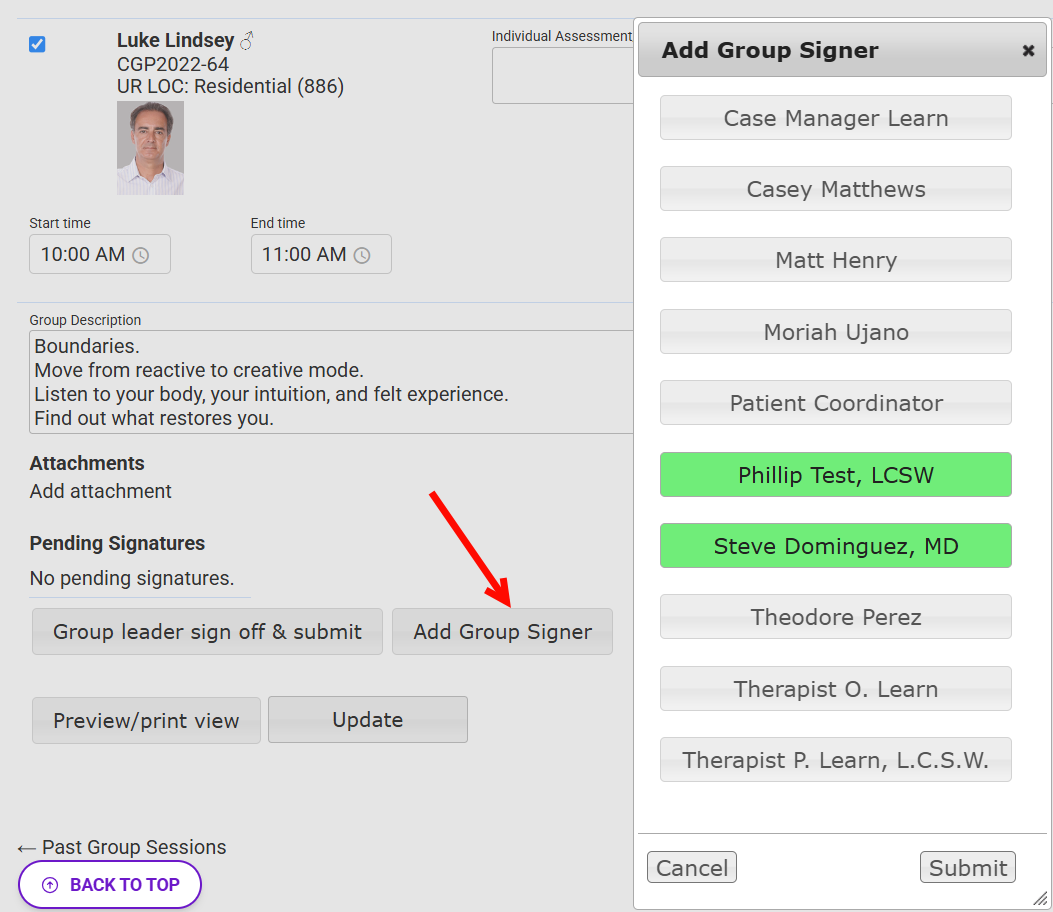Submit the selected group signers
The width and height of the screenshot is (1053, 912).
click(x=967, y=867)
